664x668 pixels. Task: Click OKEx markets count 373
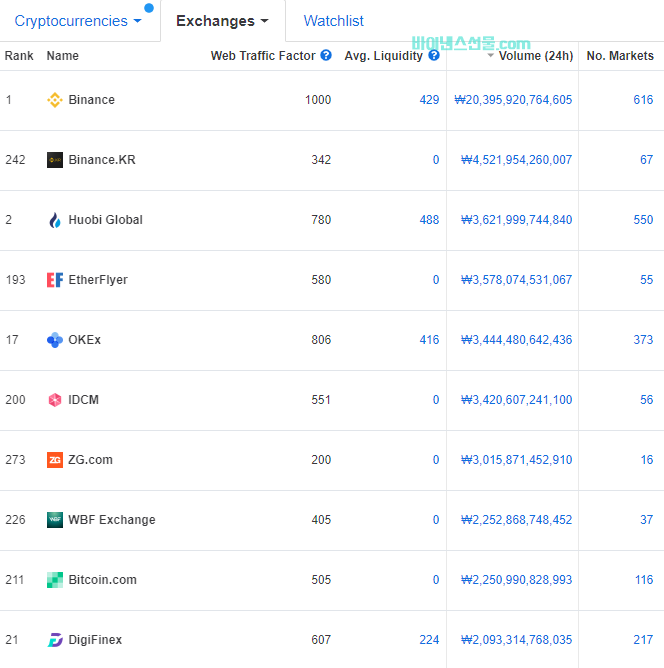643,340
